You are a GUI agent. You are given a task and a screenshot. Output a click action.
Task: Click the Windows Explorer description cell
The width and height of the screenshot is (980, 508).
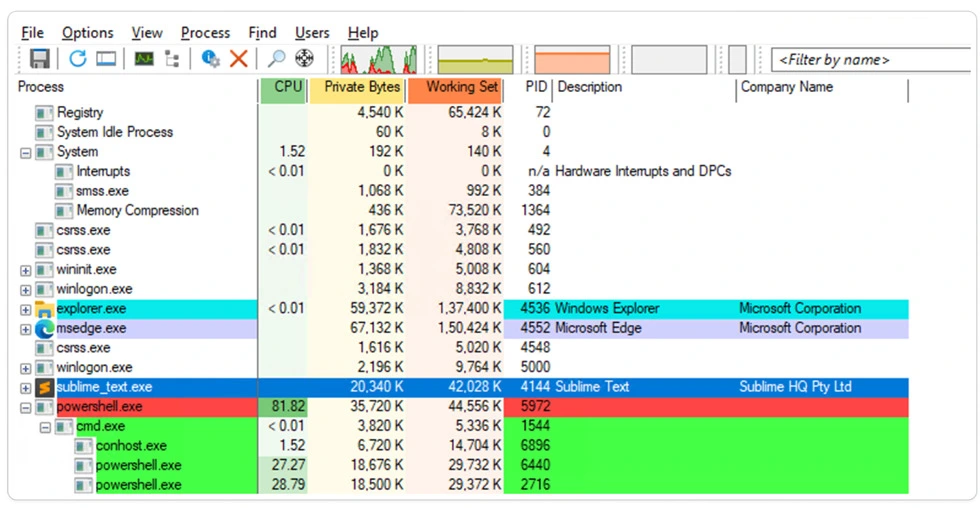(607, 309)
